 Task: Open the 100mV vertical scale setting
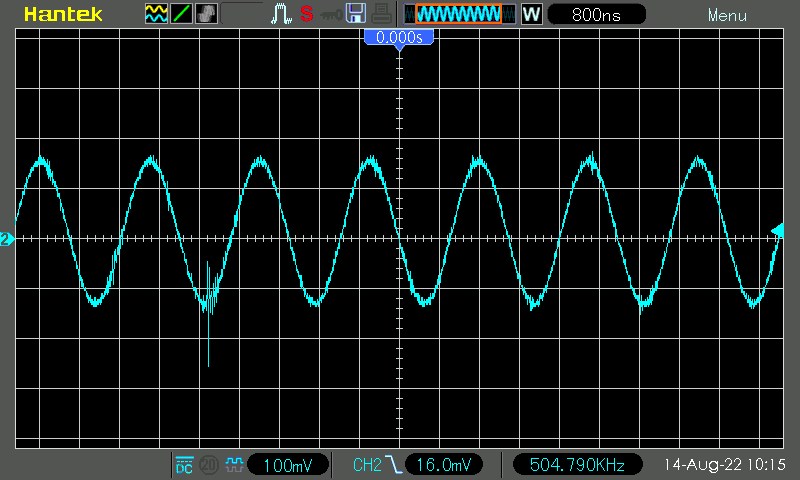click(294, 465)
